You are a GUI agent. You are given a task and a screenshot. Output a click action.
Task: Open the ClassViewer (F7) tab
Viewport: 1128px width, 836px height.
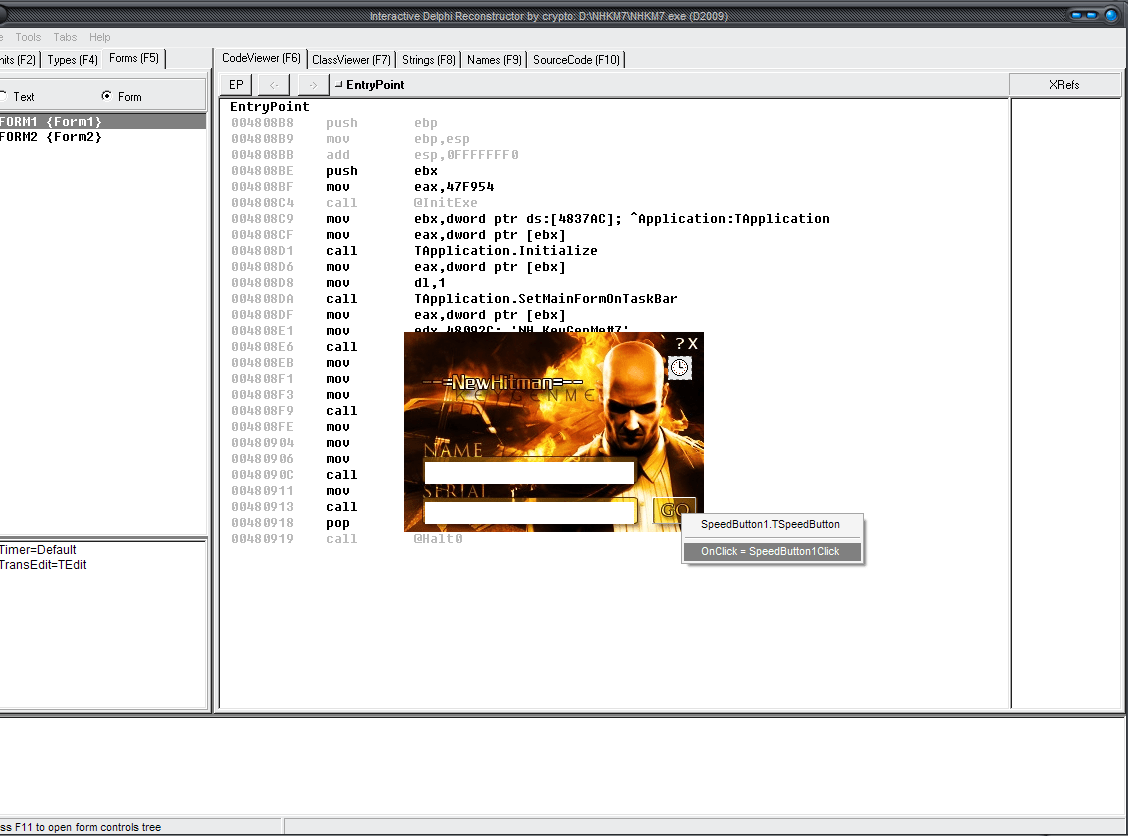tap(351, 60)
